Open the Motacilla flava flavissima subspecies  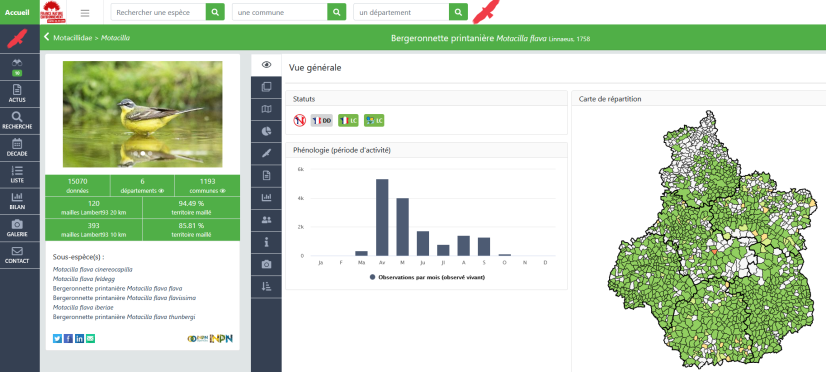pos(124,298)
